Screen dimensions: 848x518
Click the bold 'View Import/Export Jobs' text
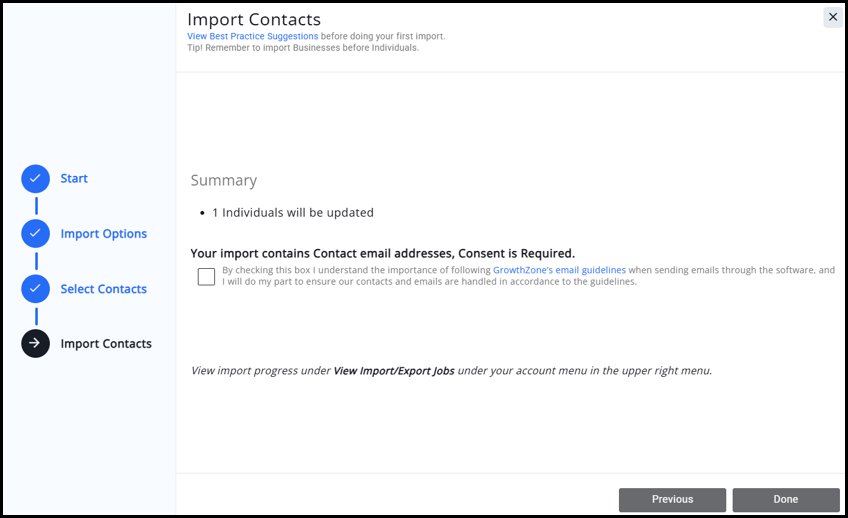coord(393,371)
